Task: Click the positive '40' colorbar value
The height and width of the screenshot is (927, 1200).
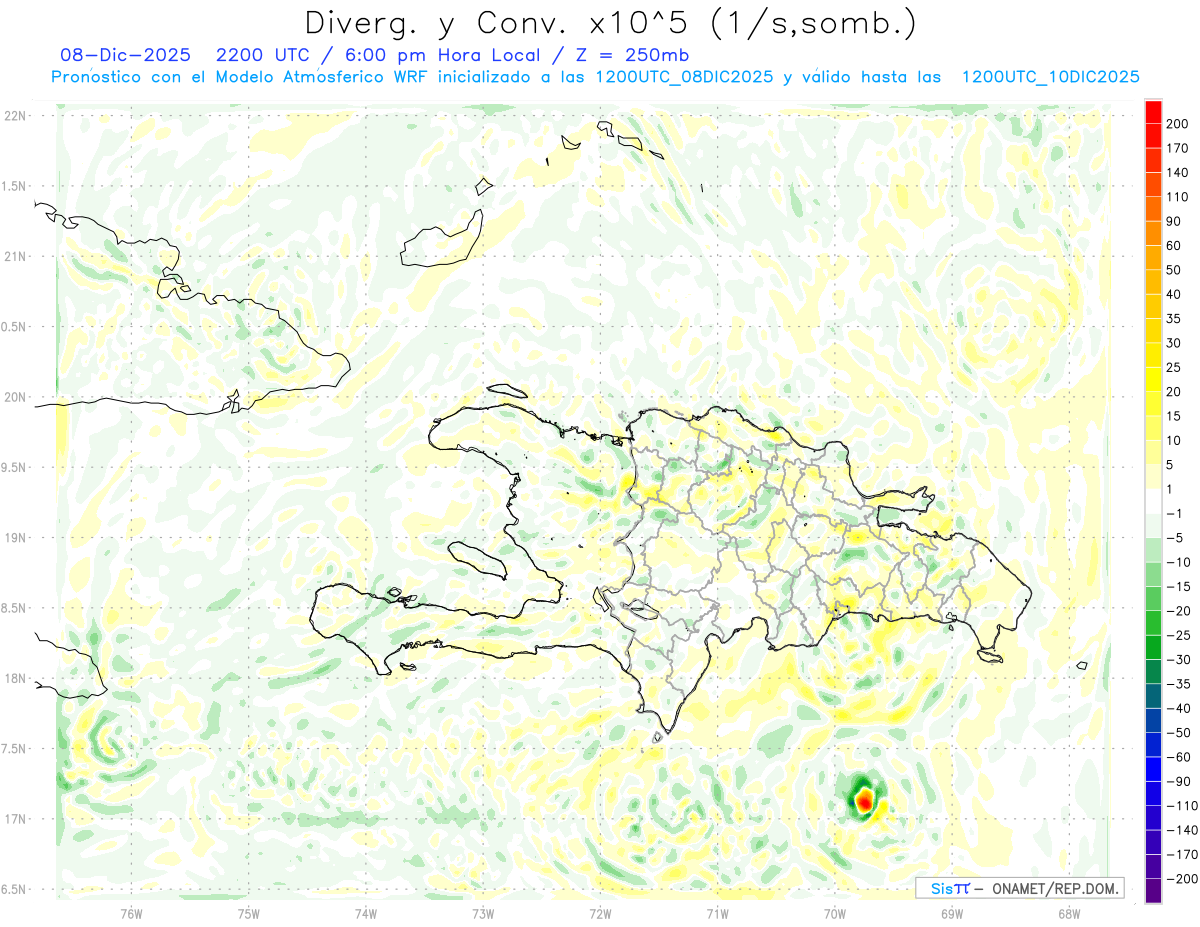Action: click(x=1174, y=294)
